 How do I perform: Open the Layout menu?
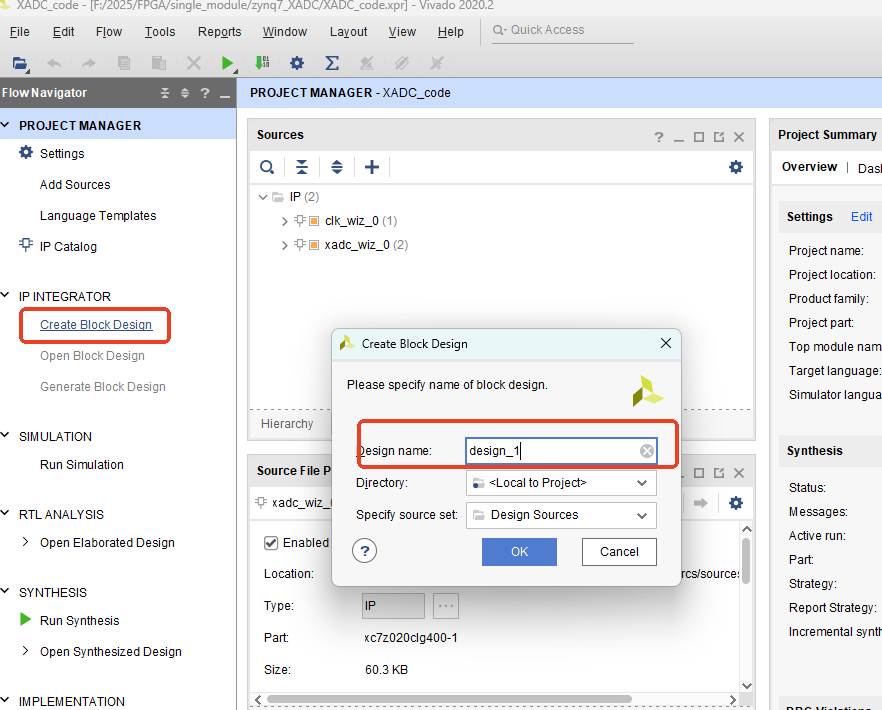348,32
